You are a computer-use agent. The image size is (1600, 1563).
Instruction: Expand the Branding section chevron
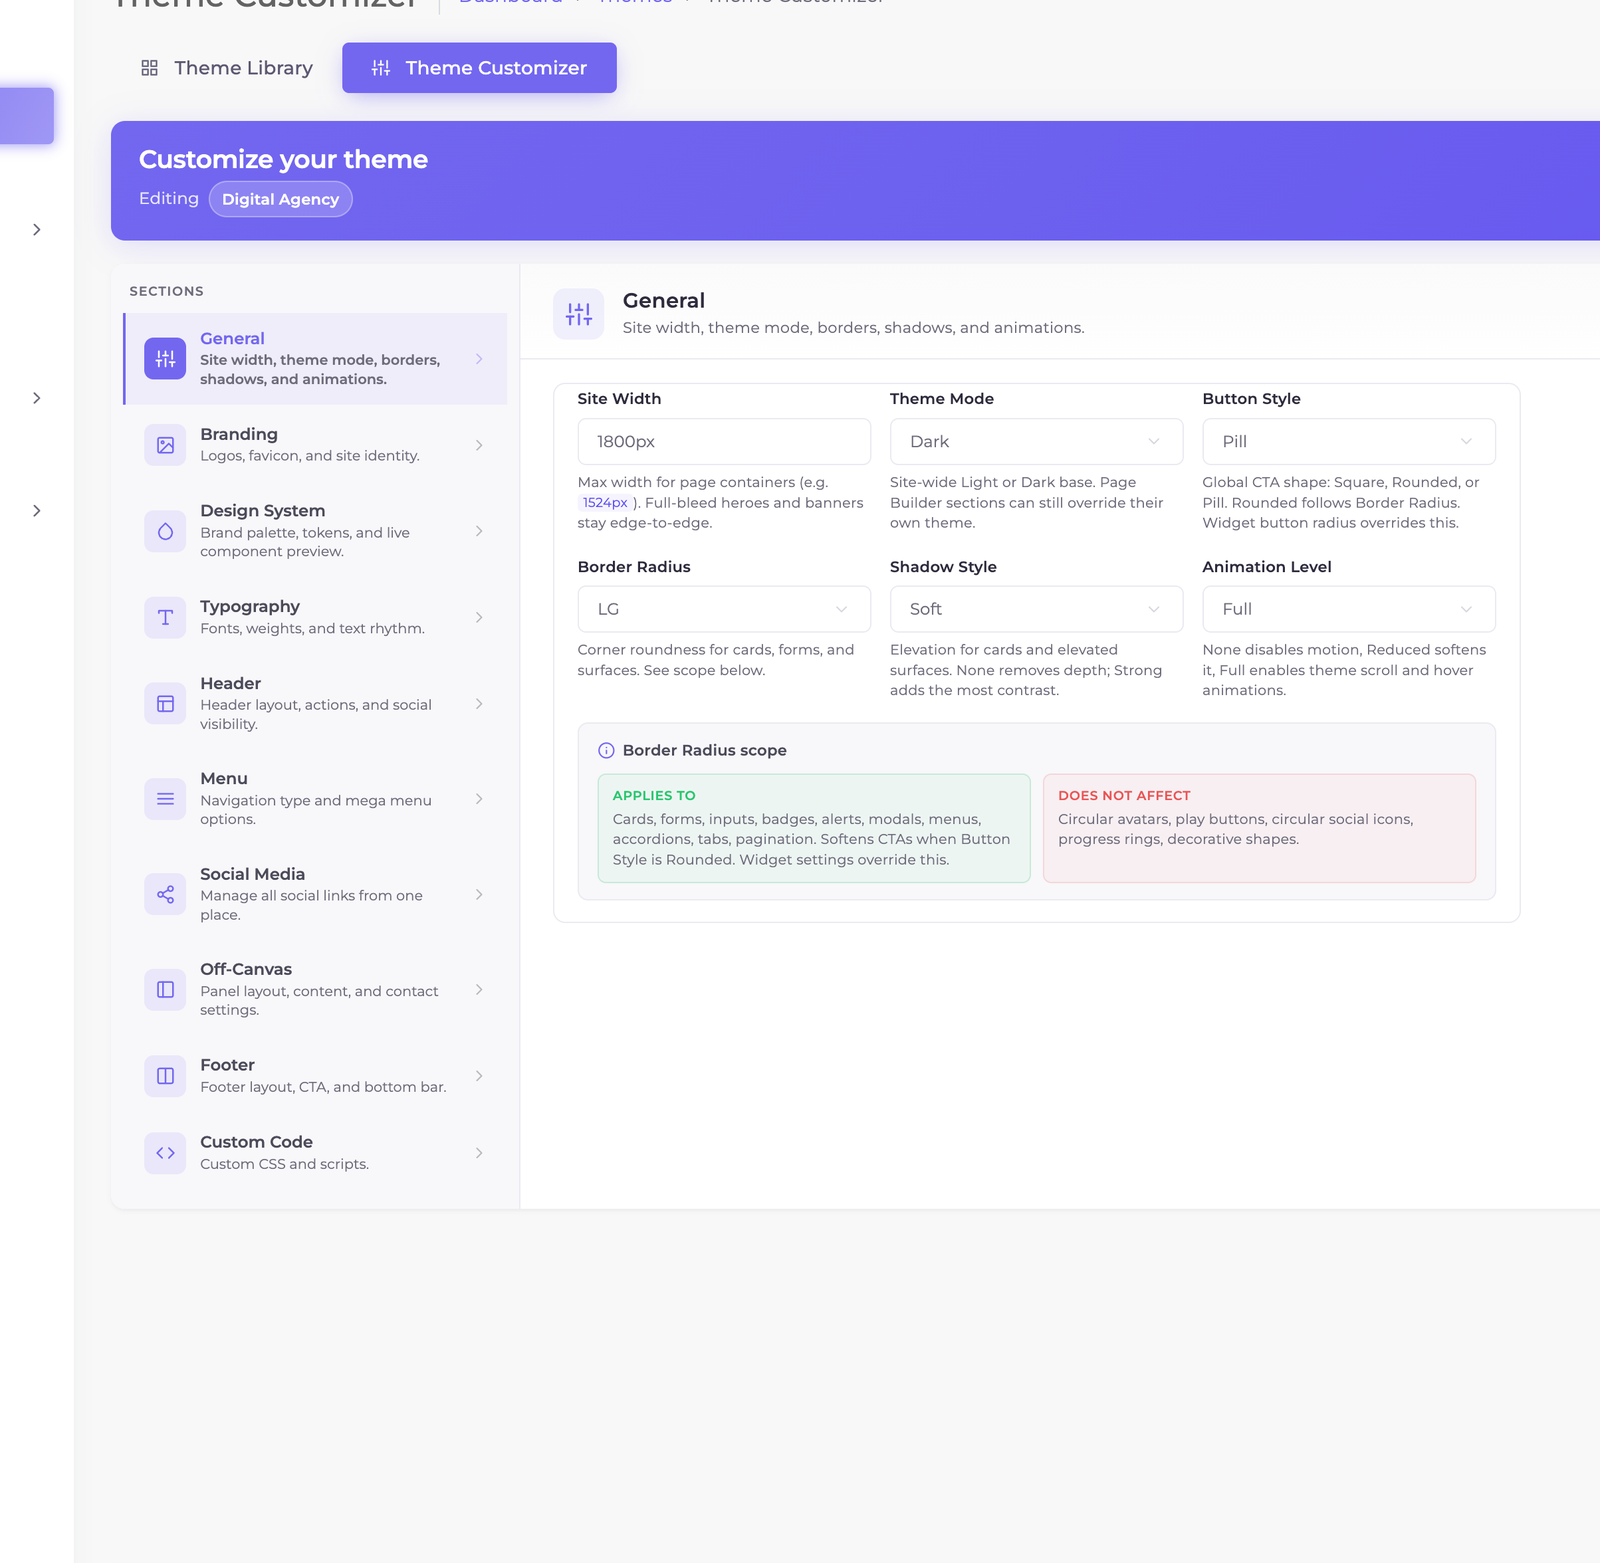click(479, 445)
